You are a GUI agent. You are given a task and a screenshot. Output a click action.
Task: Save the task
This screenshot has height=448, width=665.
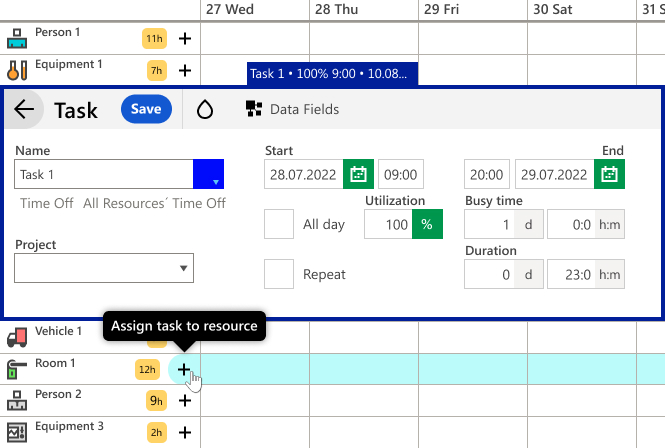pos(146,109)
